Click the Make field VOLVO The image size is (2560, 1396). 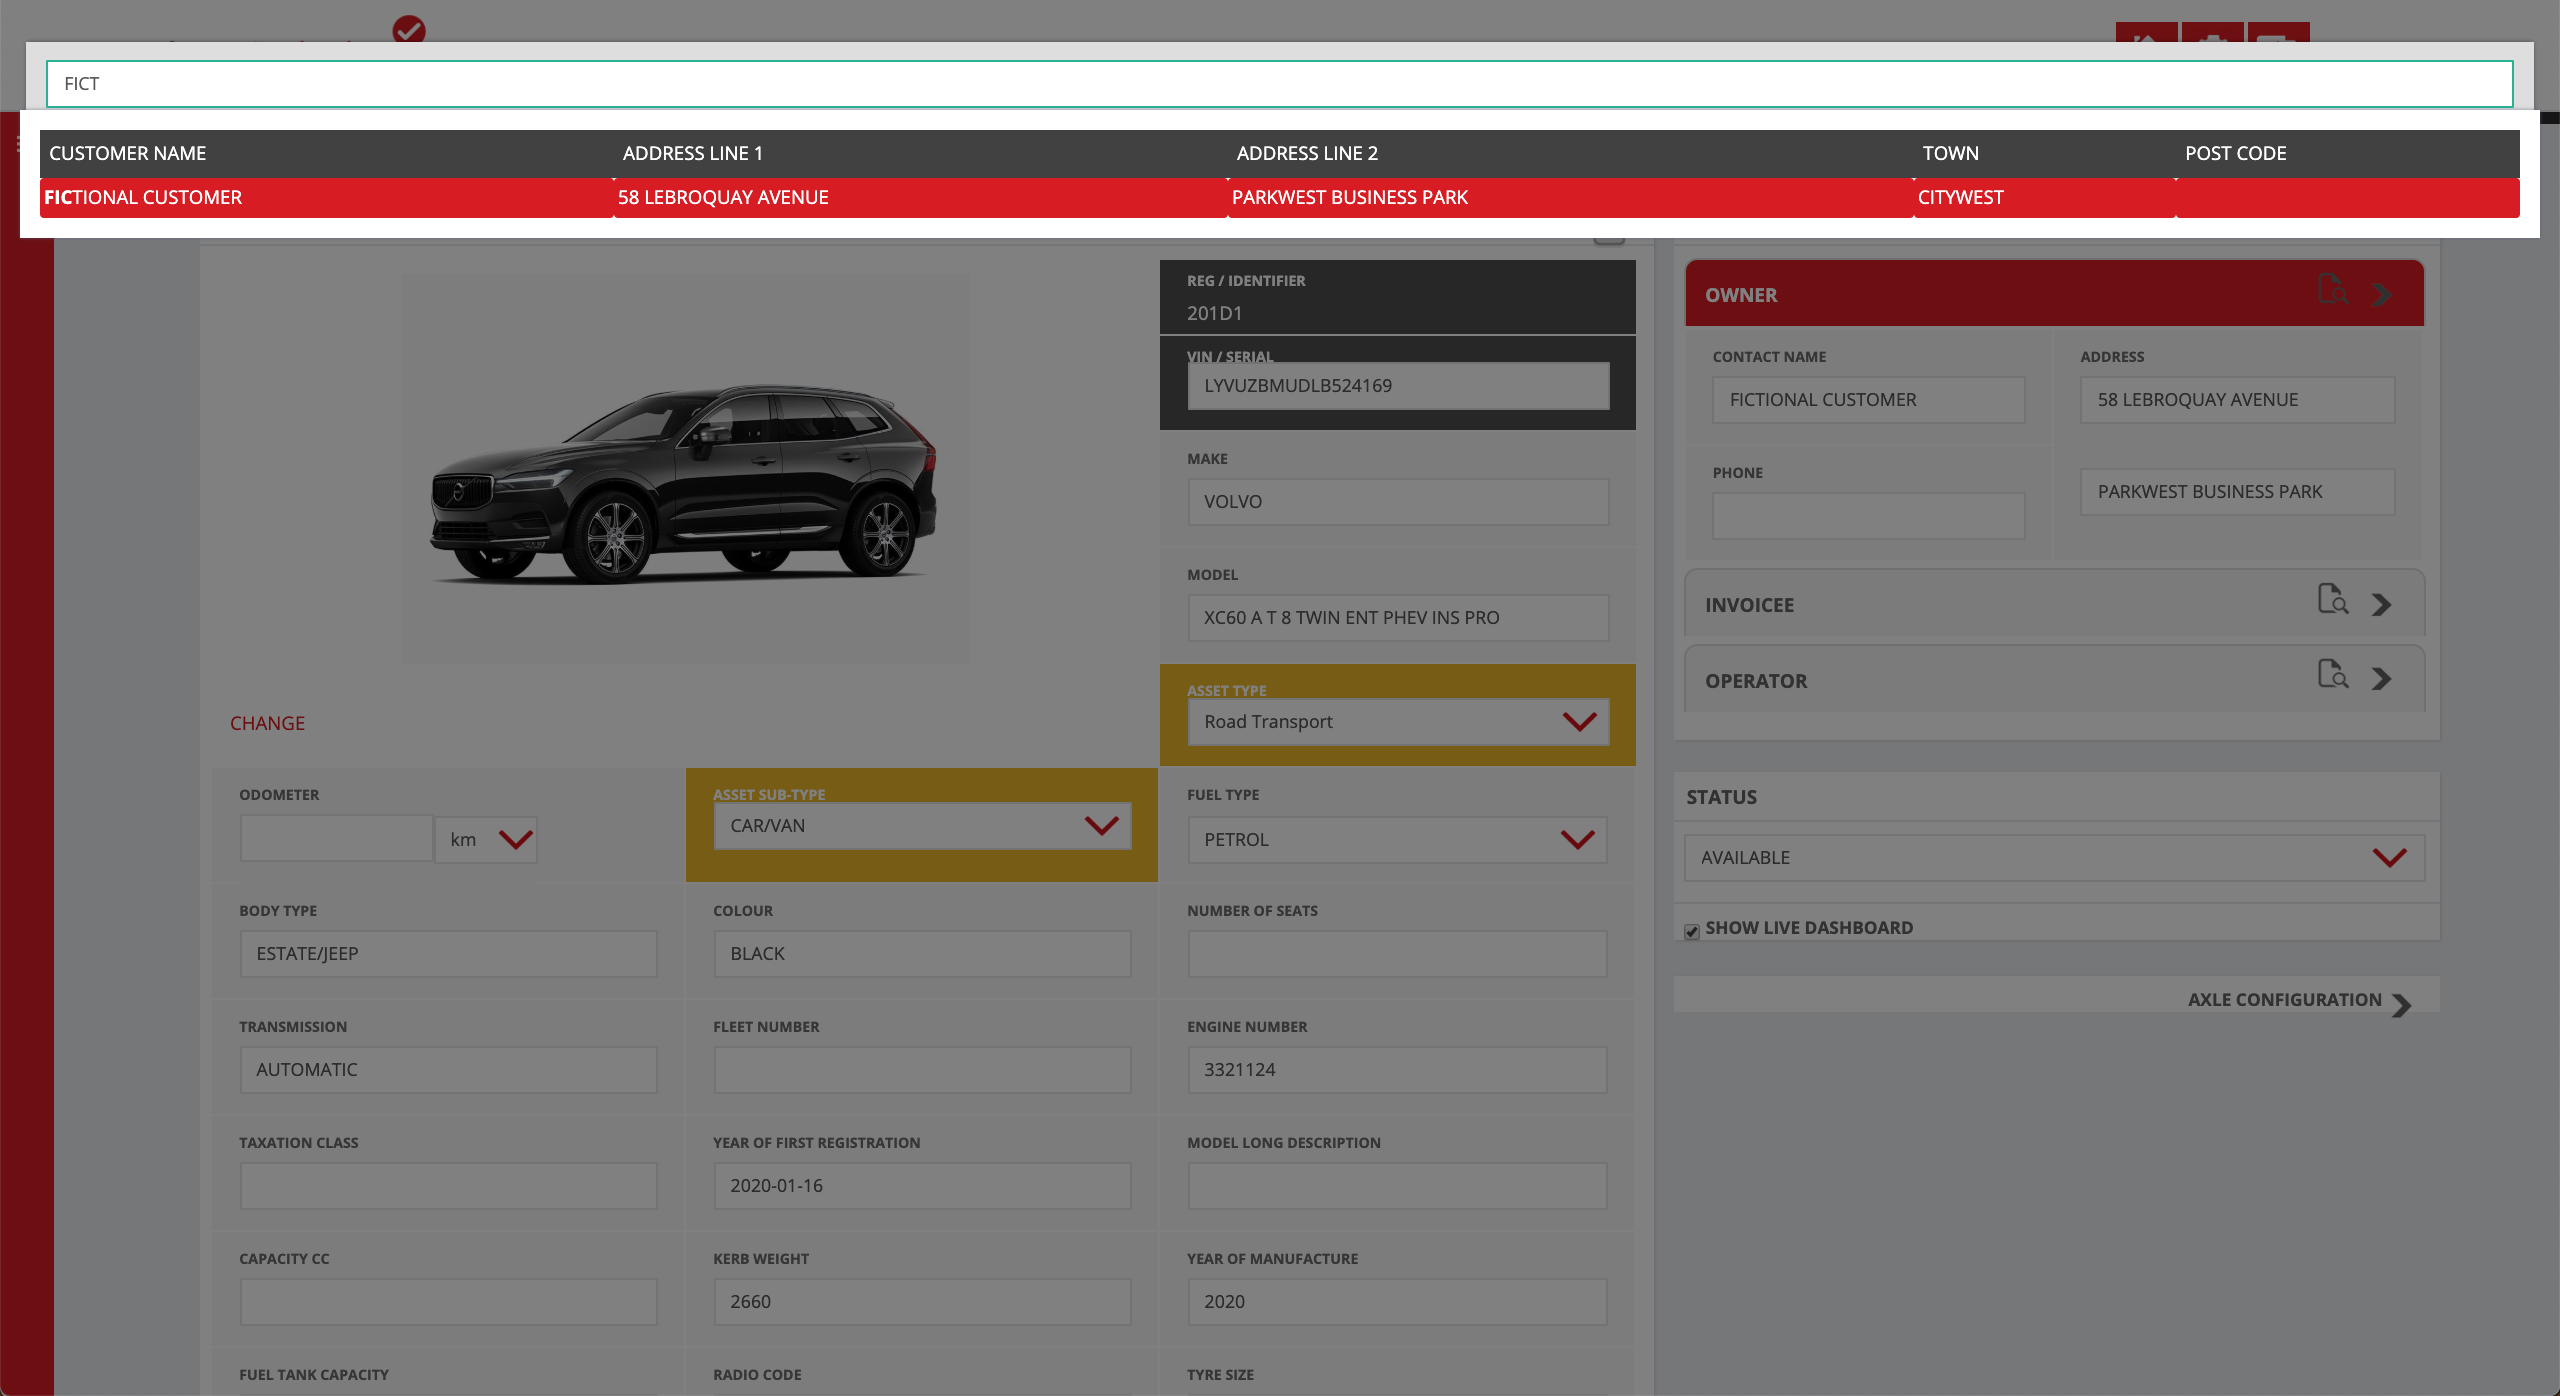click(x=1398, y=502)
